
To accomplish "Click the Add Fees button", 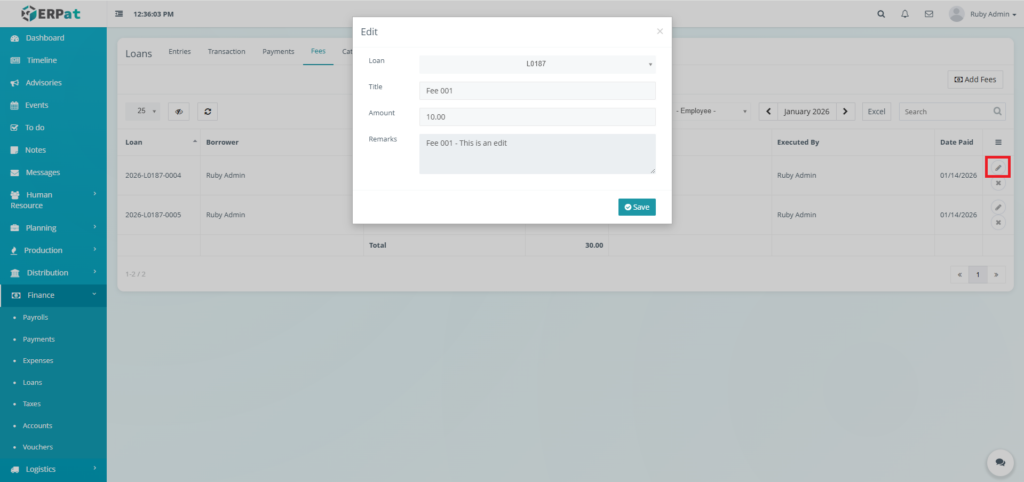I will point(976,80).
